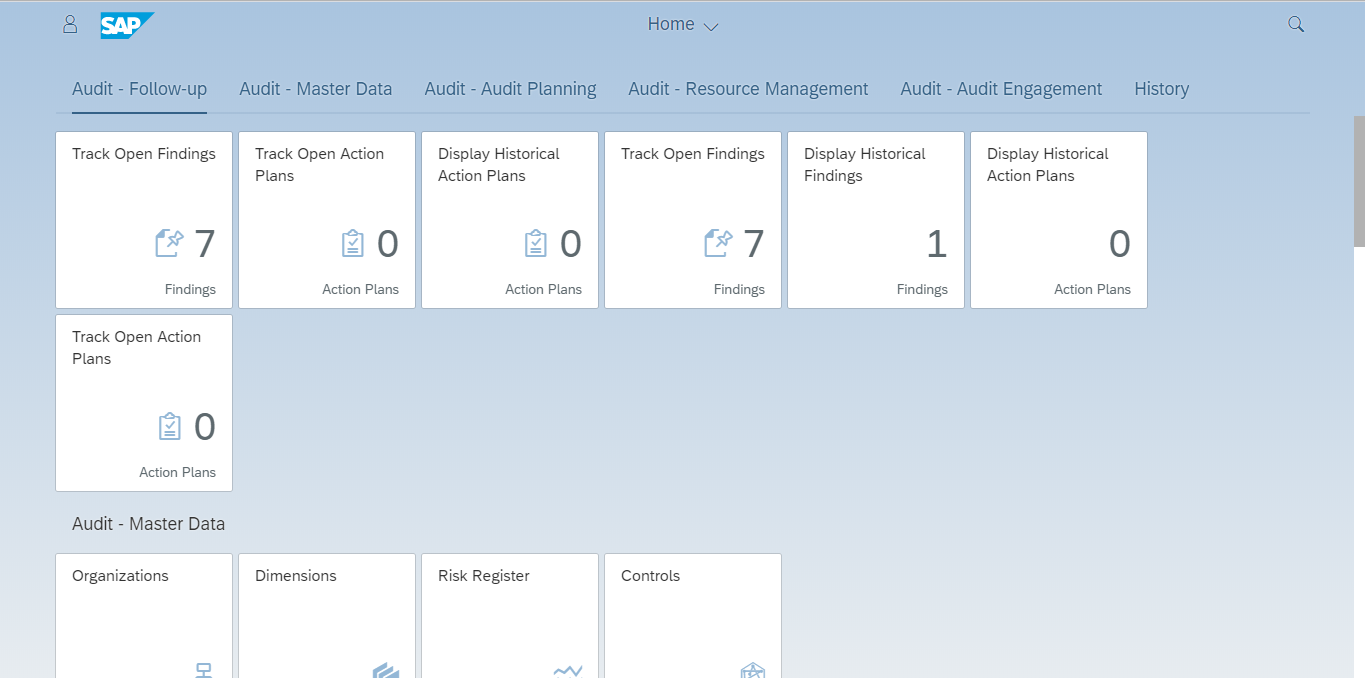Viewport: 1365px width, 678px height.
Task: Click the org-chart icon on the Organizations tile
Action: pyautogui.click(x=205, y=668)
